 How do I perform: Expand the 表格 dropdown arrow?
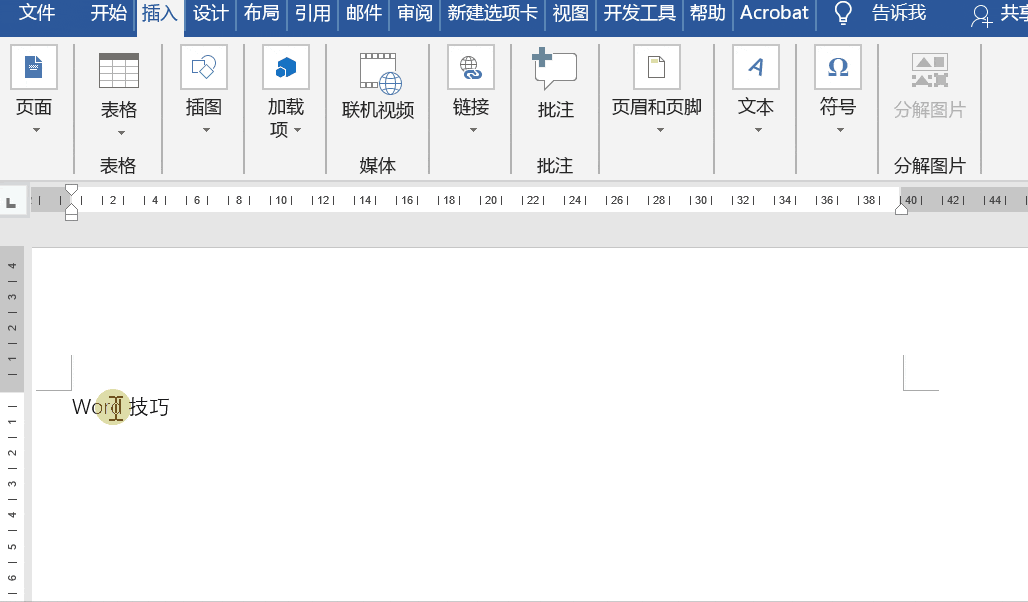coord(121,133)
